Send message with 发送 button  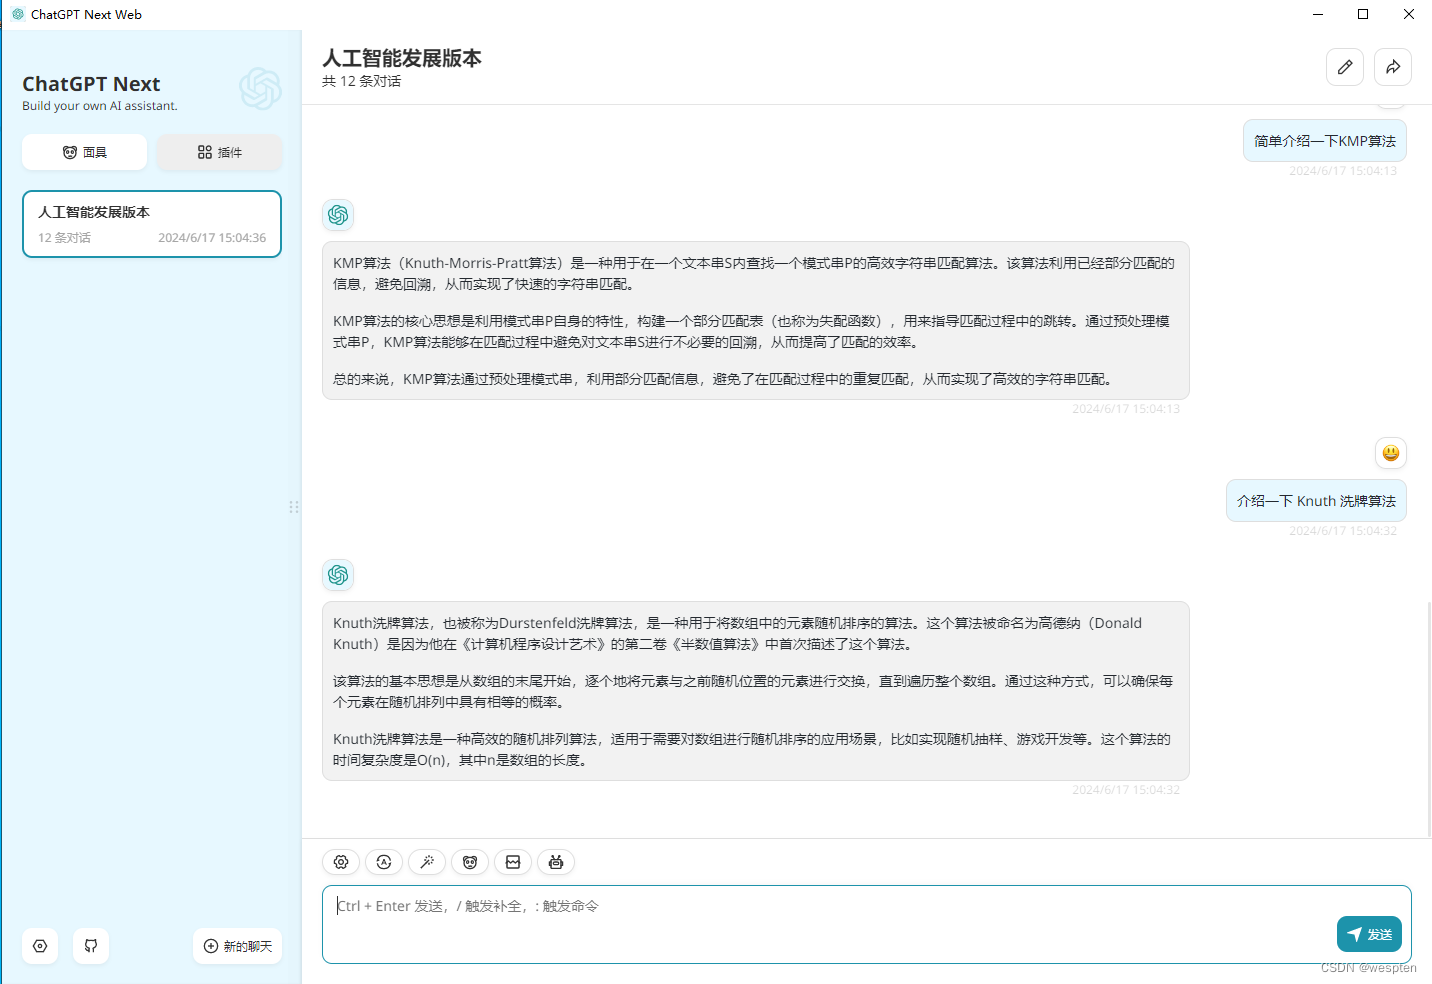click(x=1369, y=934)
